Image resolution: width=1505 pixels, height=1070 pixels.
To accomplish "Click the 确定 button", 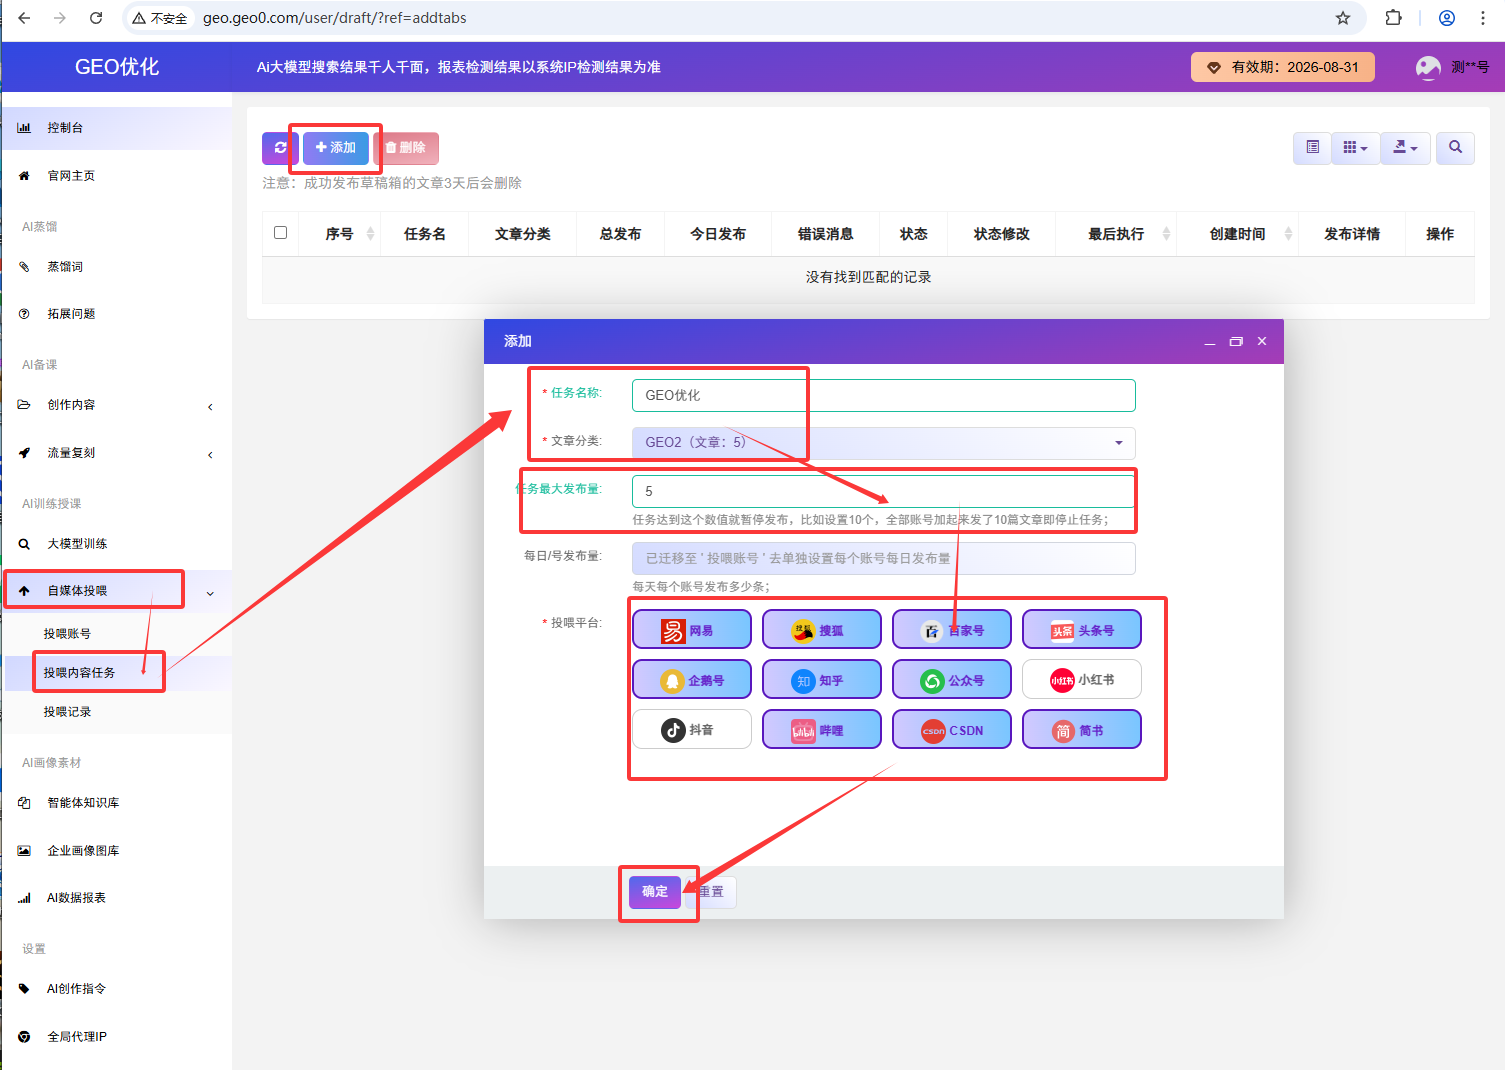I will click(655, 892).
